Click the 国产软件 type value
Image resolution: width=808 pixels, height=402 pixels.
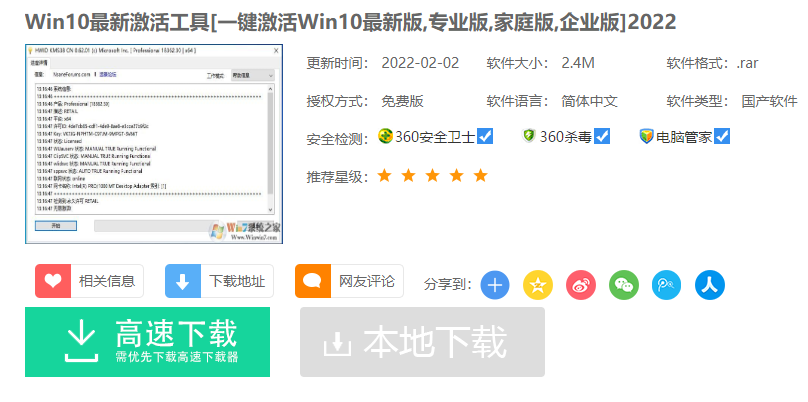pos(770,101)
